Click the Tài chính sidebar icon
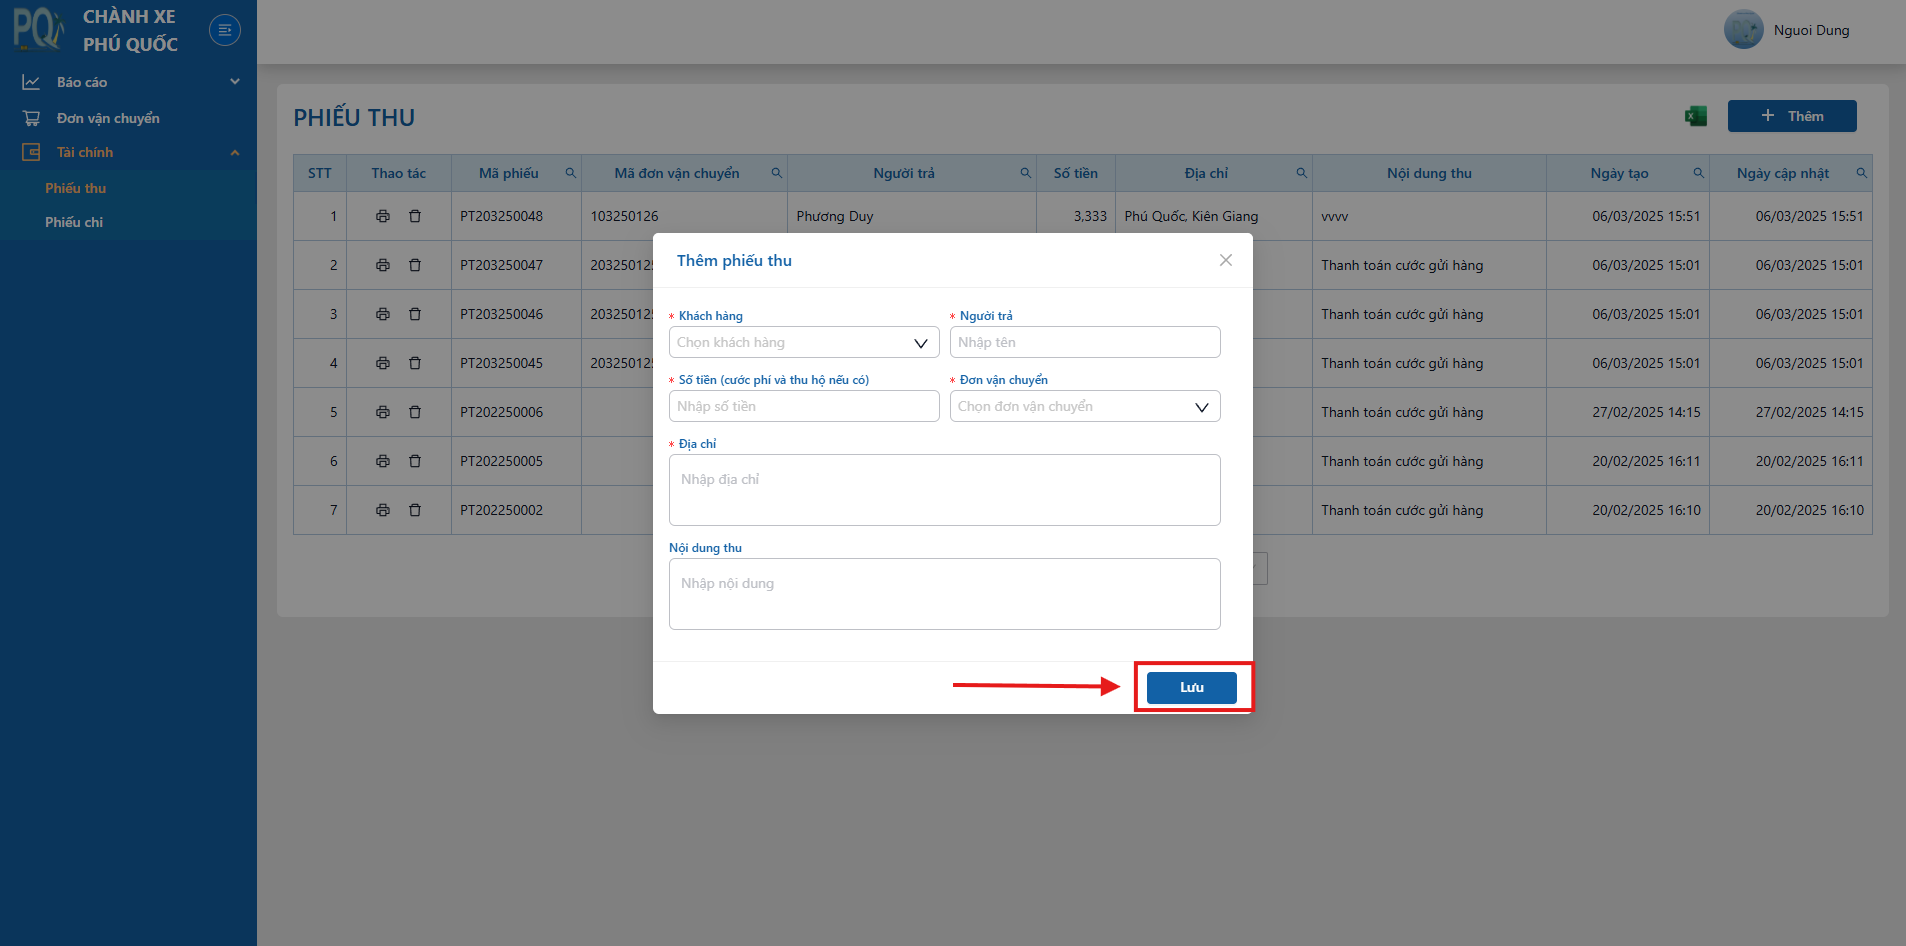This screenshot has width=1906, height=946. coord(31,152)
